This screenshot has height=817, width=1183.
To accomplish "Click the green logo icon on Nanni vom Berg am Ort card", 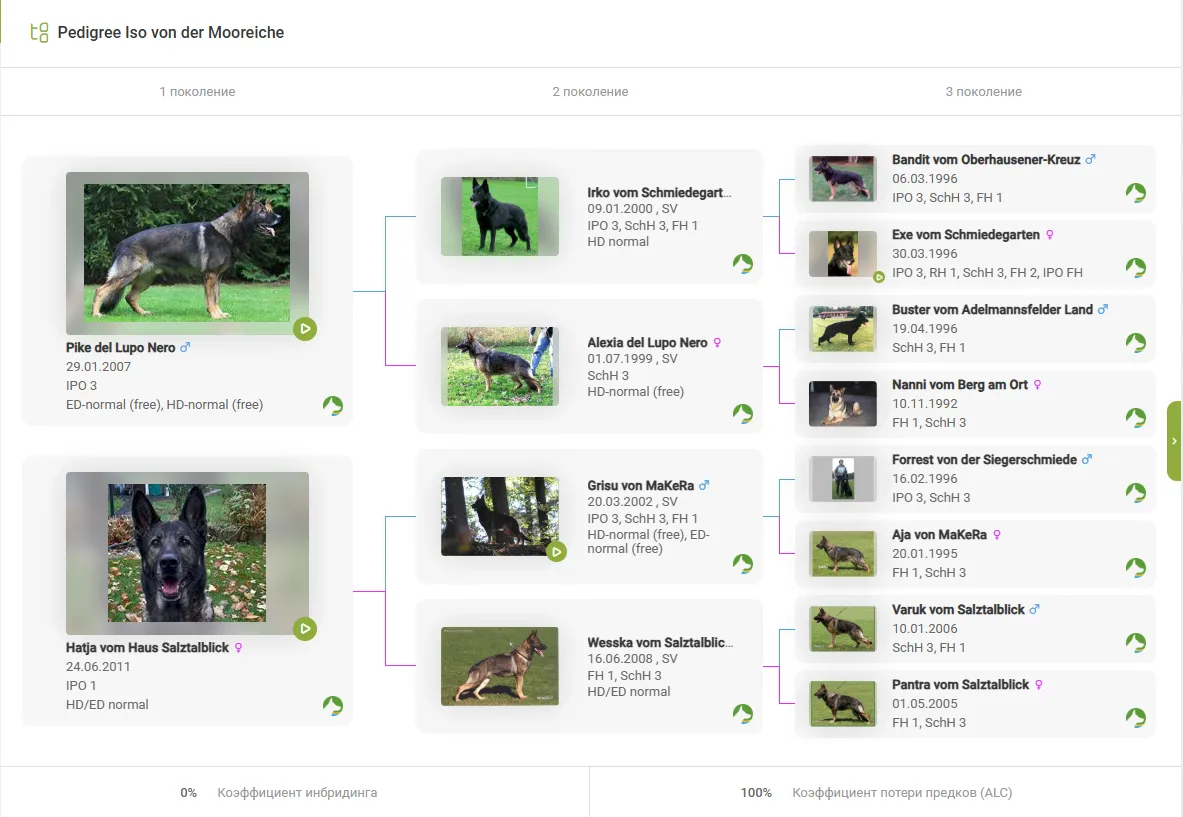I will 1135,418.
